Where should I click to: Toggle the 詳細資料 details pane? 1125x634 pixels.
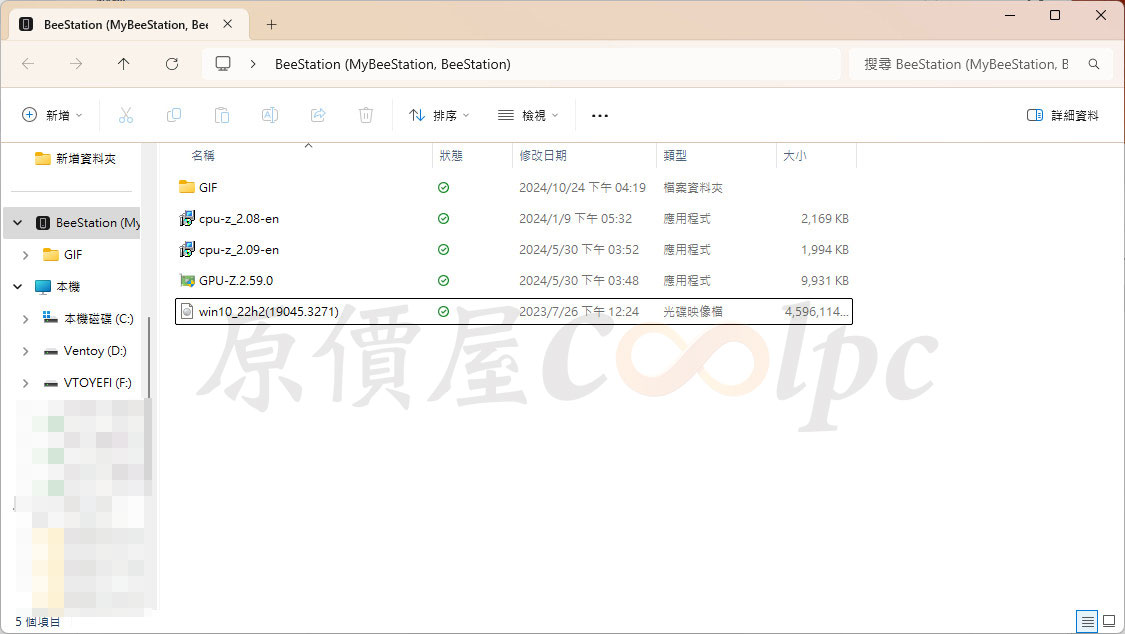tap(1063, 115)
